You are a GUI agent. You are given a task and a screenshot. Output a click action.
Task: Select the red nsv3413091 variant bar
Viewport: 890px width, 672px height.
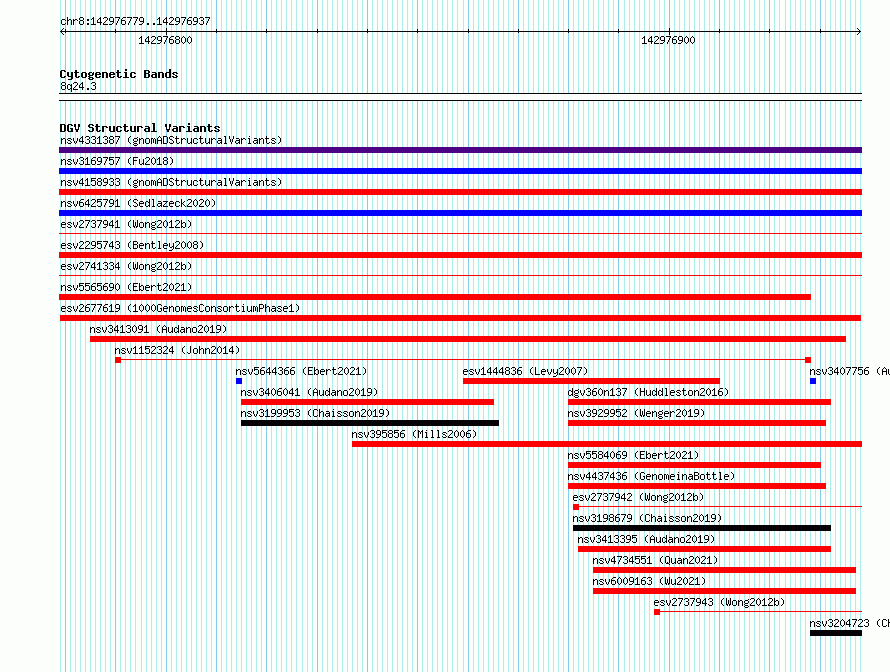click(x=468, y=339)
